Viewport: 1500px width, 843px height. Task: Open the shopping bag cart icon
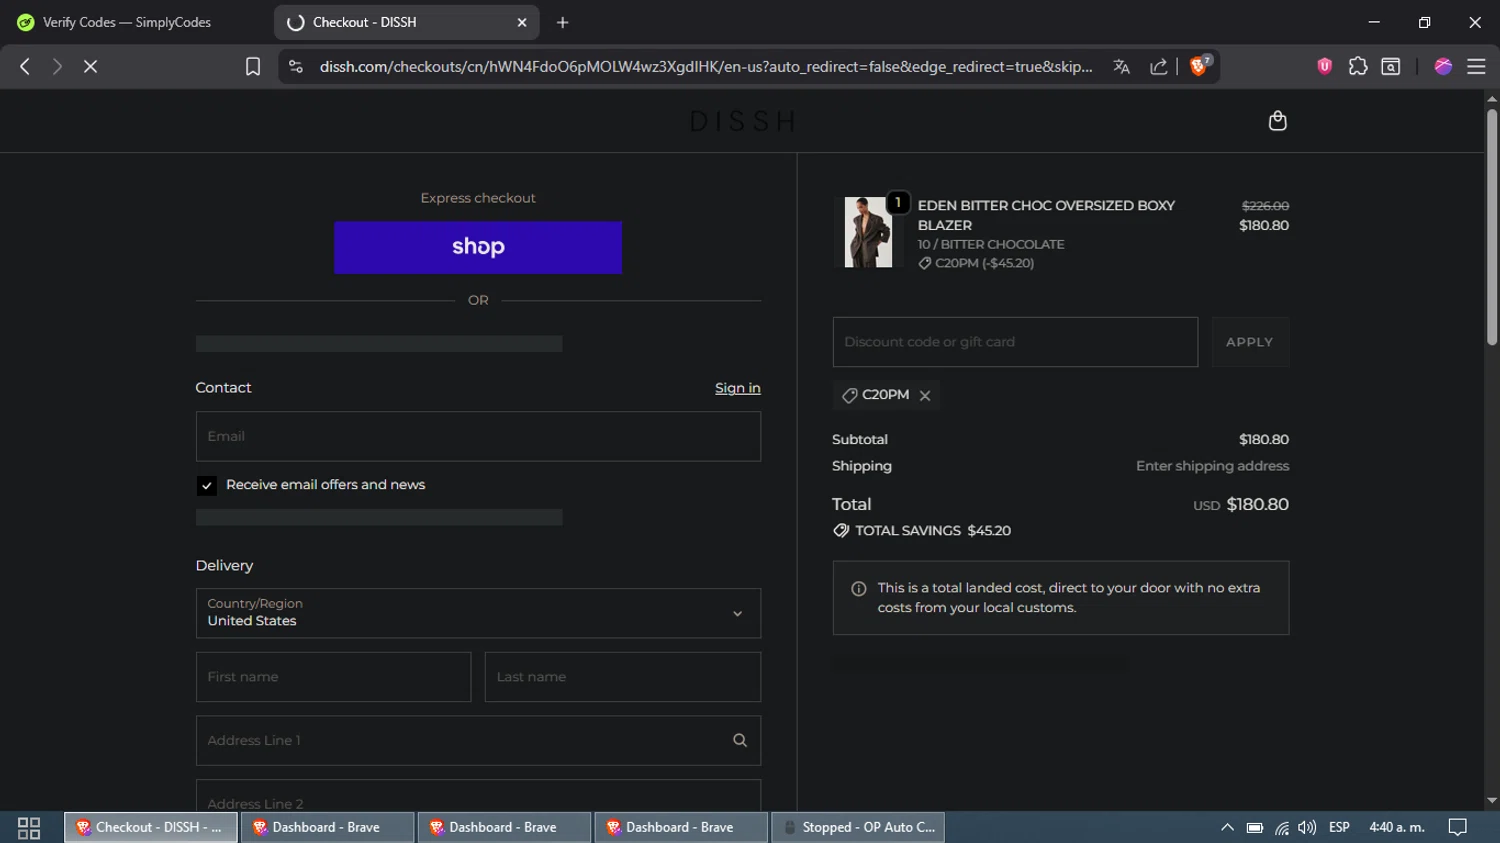(x=1277, y=121)
